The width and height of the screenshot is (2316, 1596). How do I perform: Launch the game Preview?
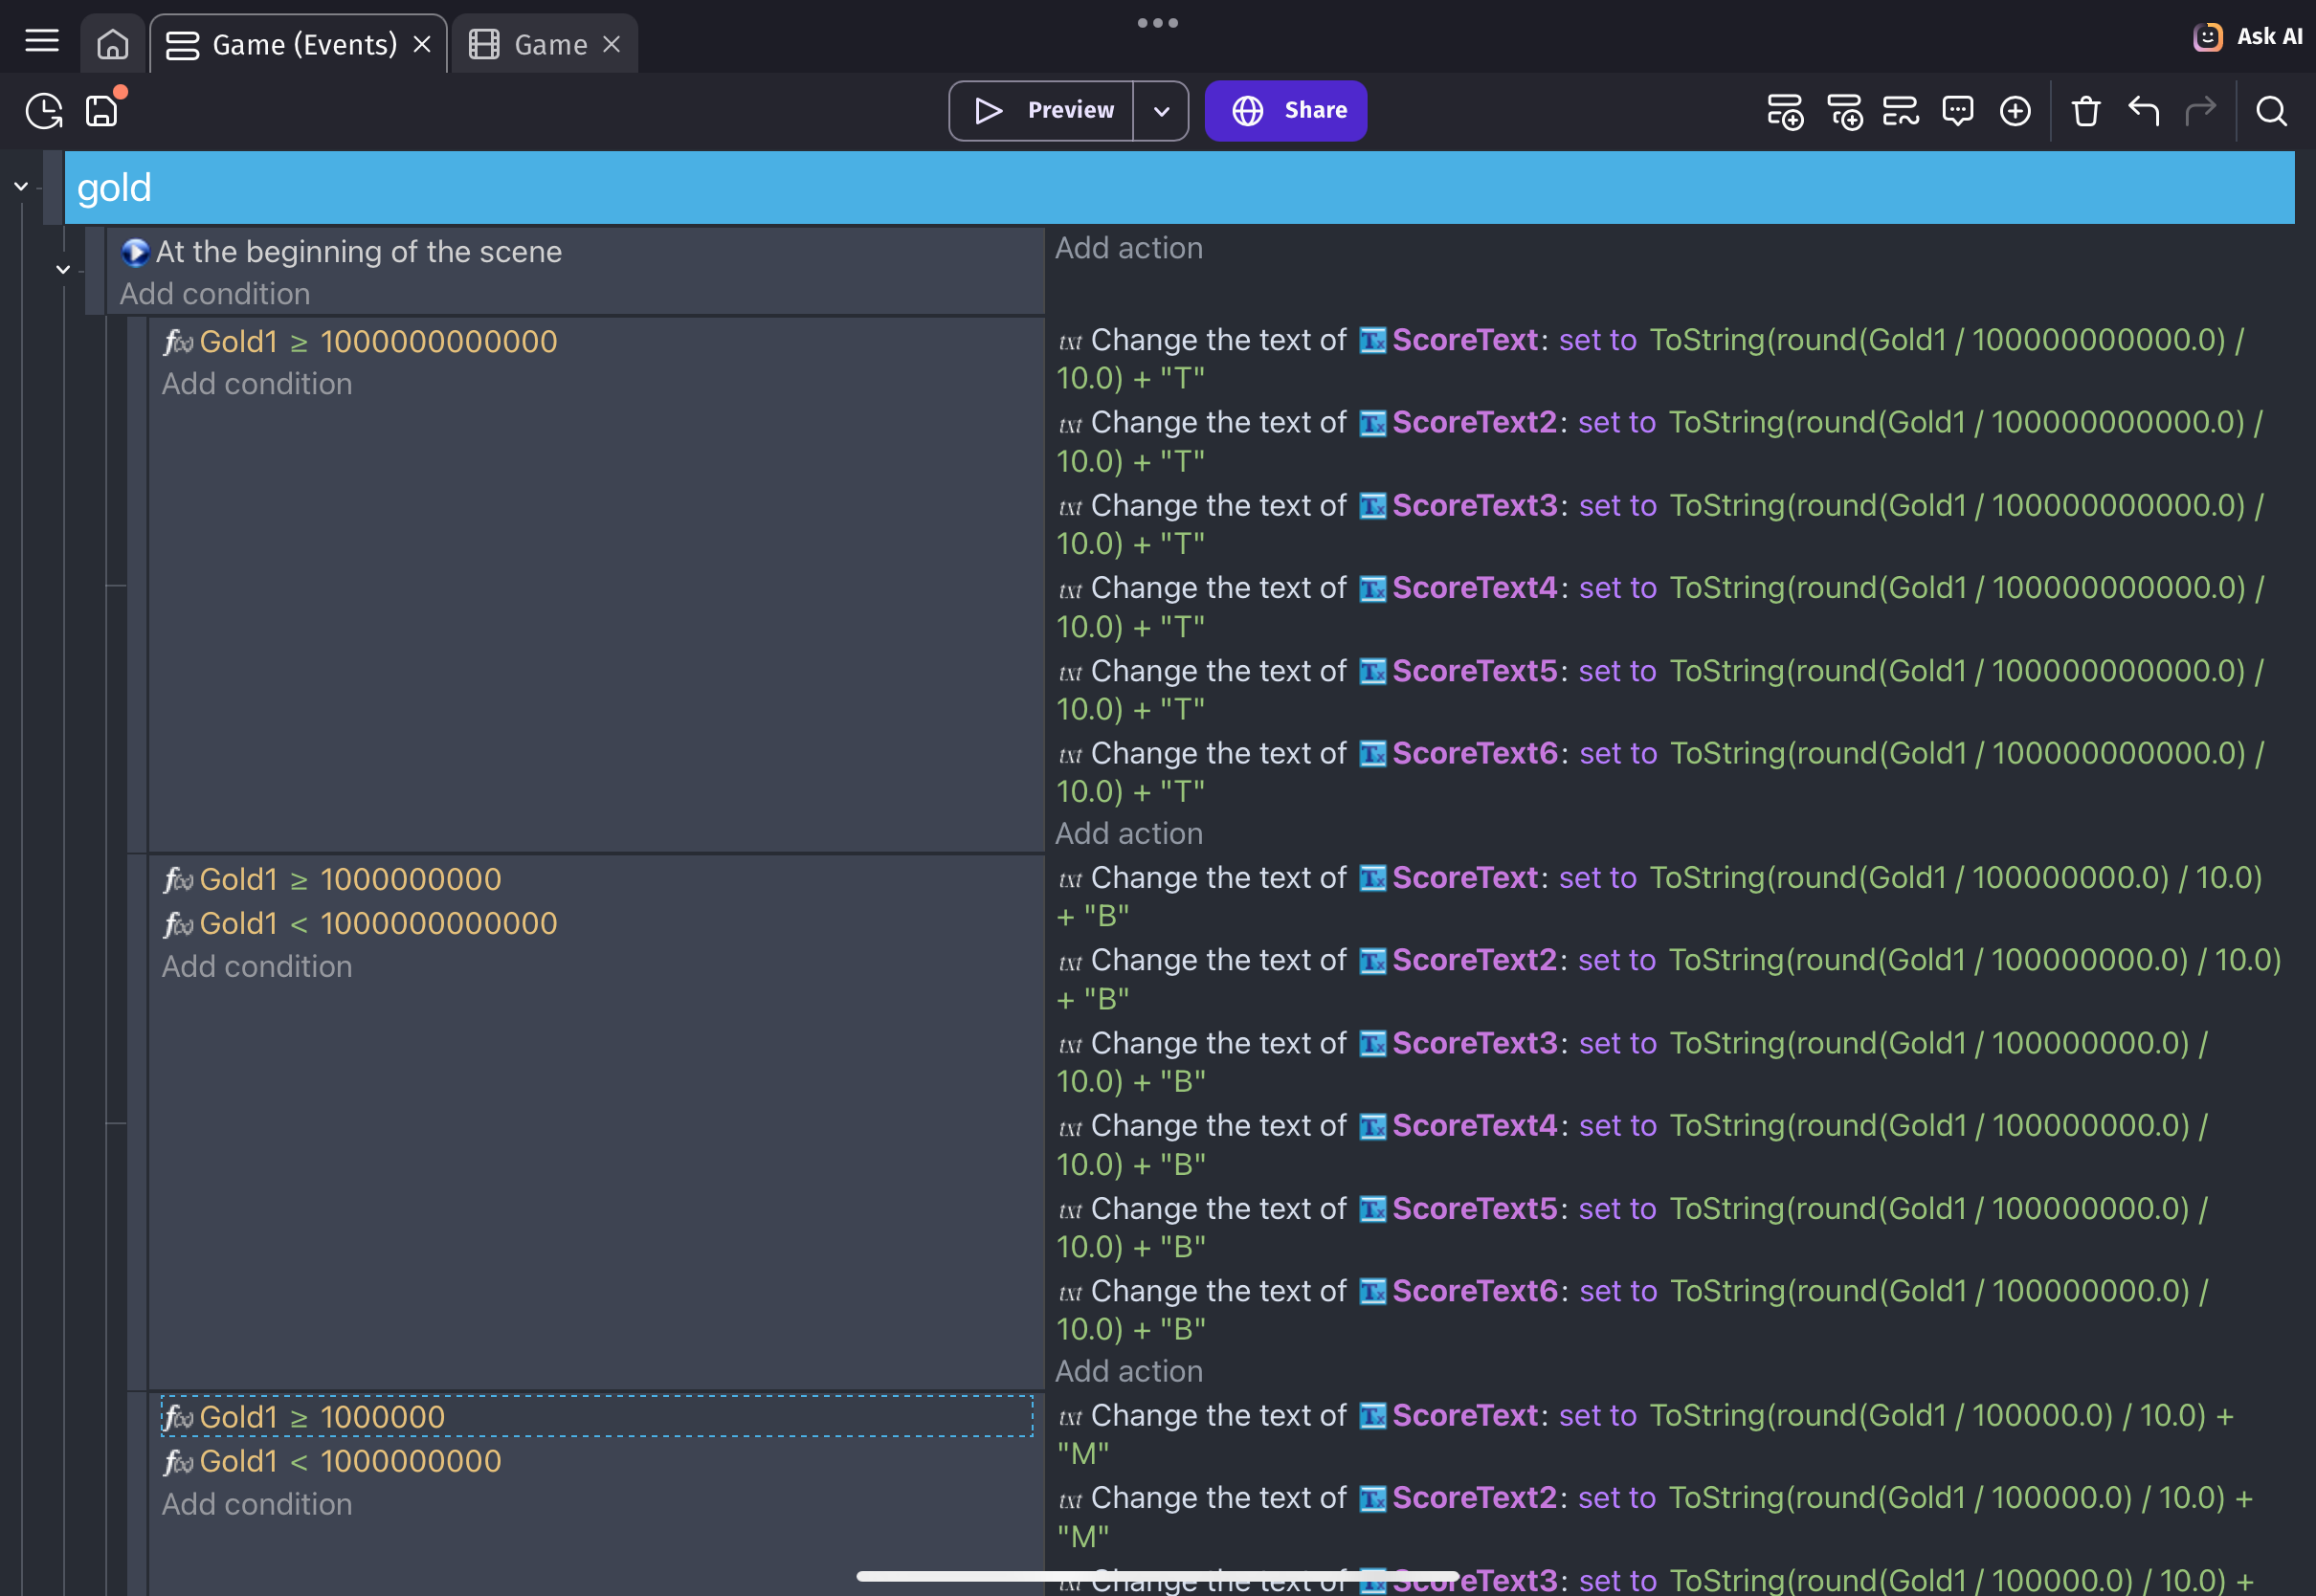pos(1042,111)
